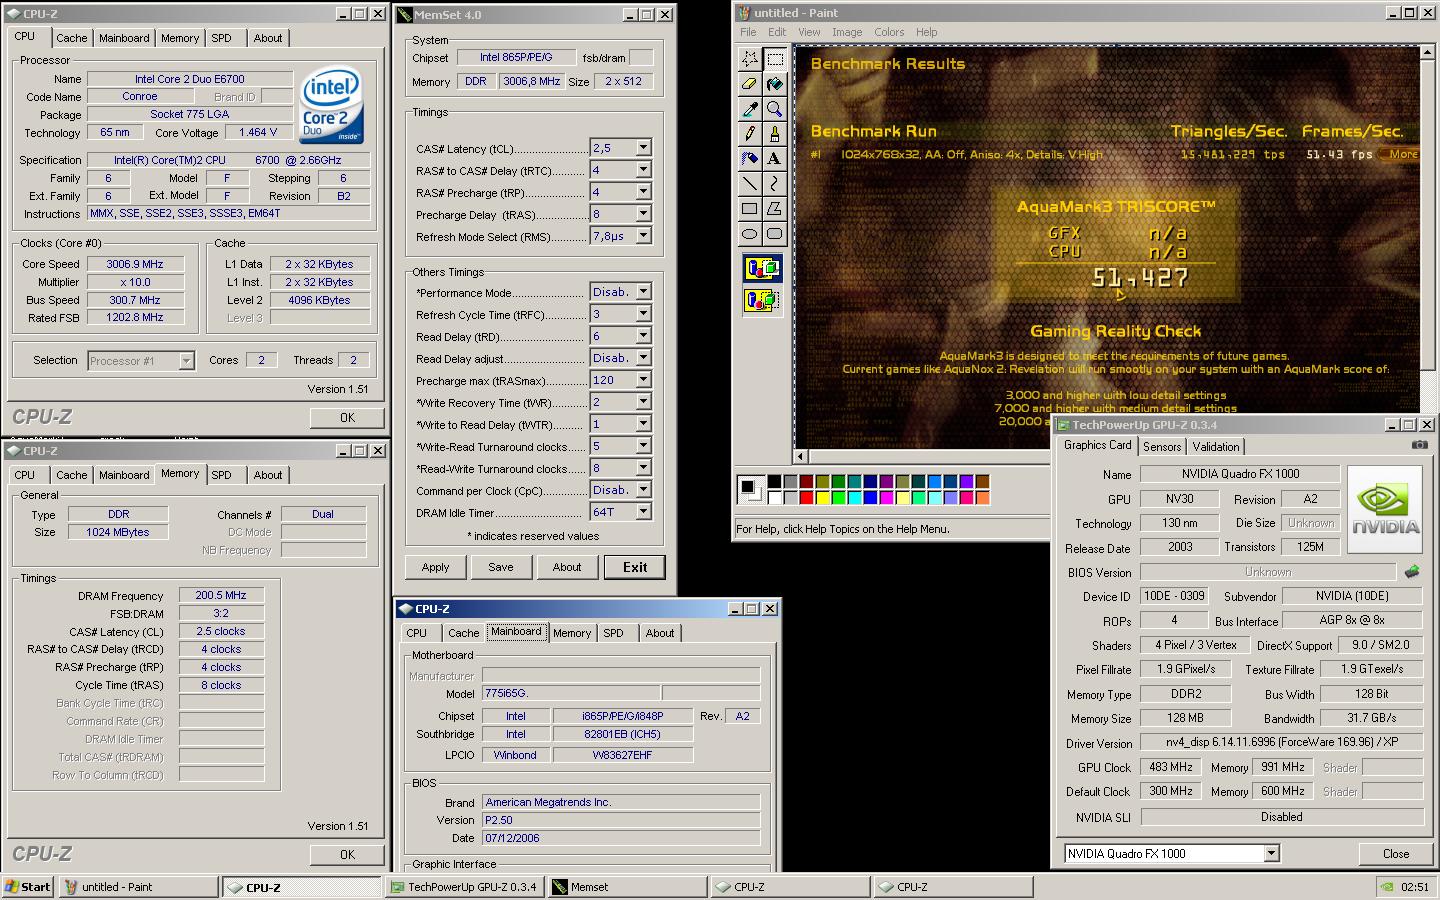1440x900 pixels.
Task: Open the Write Recovery Time (tWR) dropdown
Action: point(643,402)
